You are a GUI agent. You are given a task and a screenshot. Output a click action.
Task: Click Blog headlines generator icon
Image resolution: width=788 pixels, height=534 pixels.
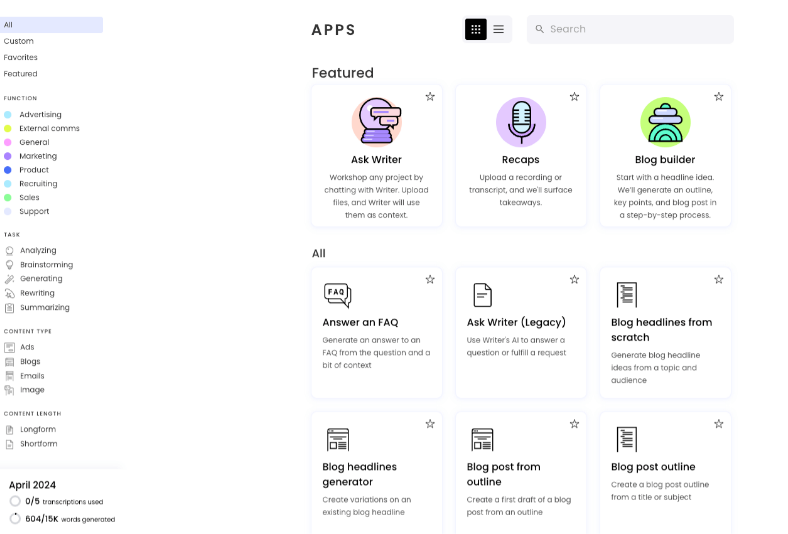pos(338,440)
